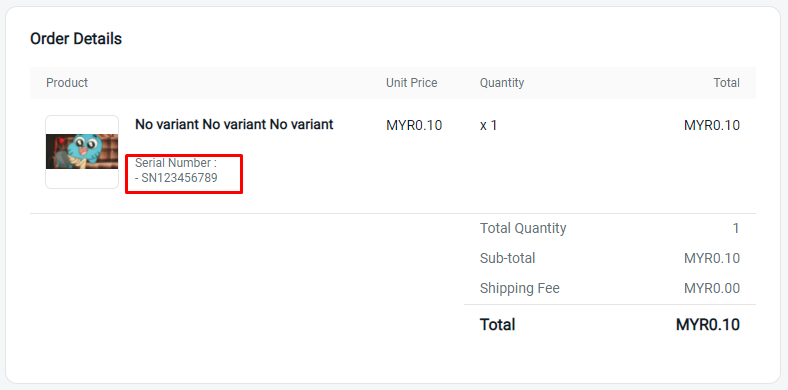Select the bold grand total MYR0.10
This screenshot has height=390, width=788.
(708, 325)
